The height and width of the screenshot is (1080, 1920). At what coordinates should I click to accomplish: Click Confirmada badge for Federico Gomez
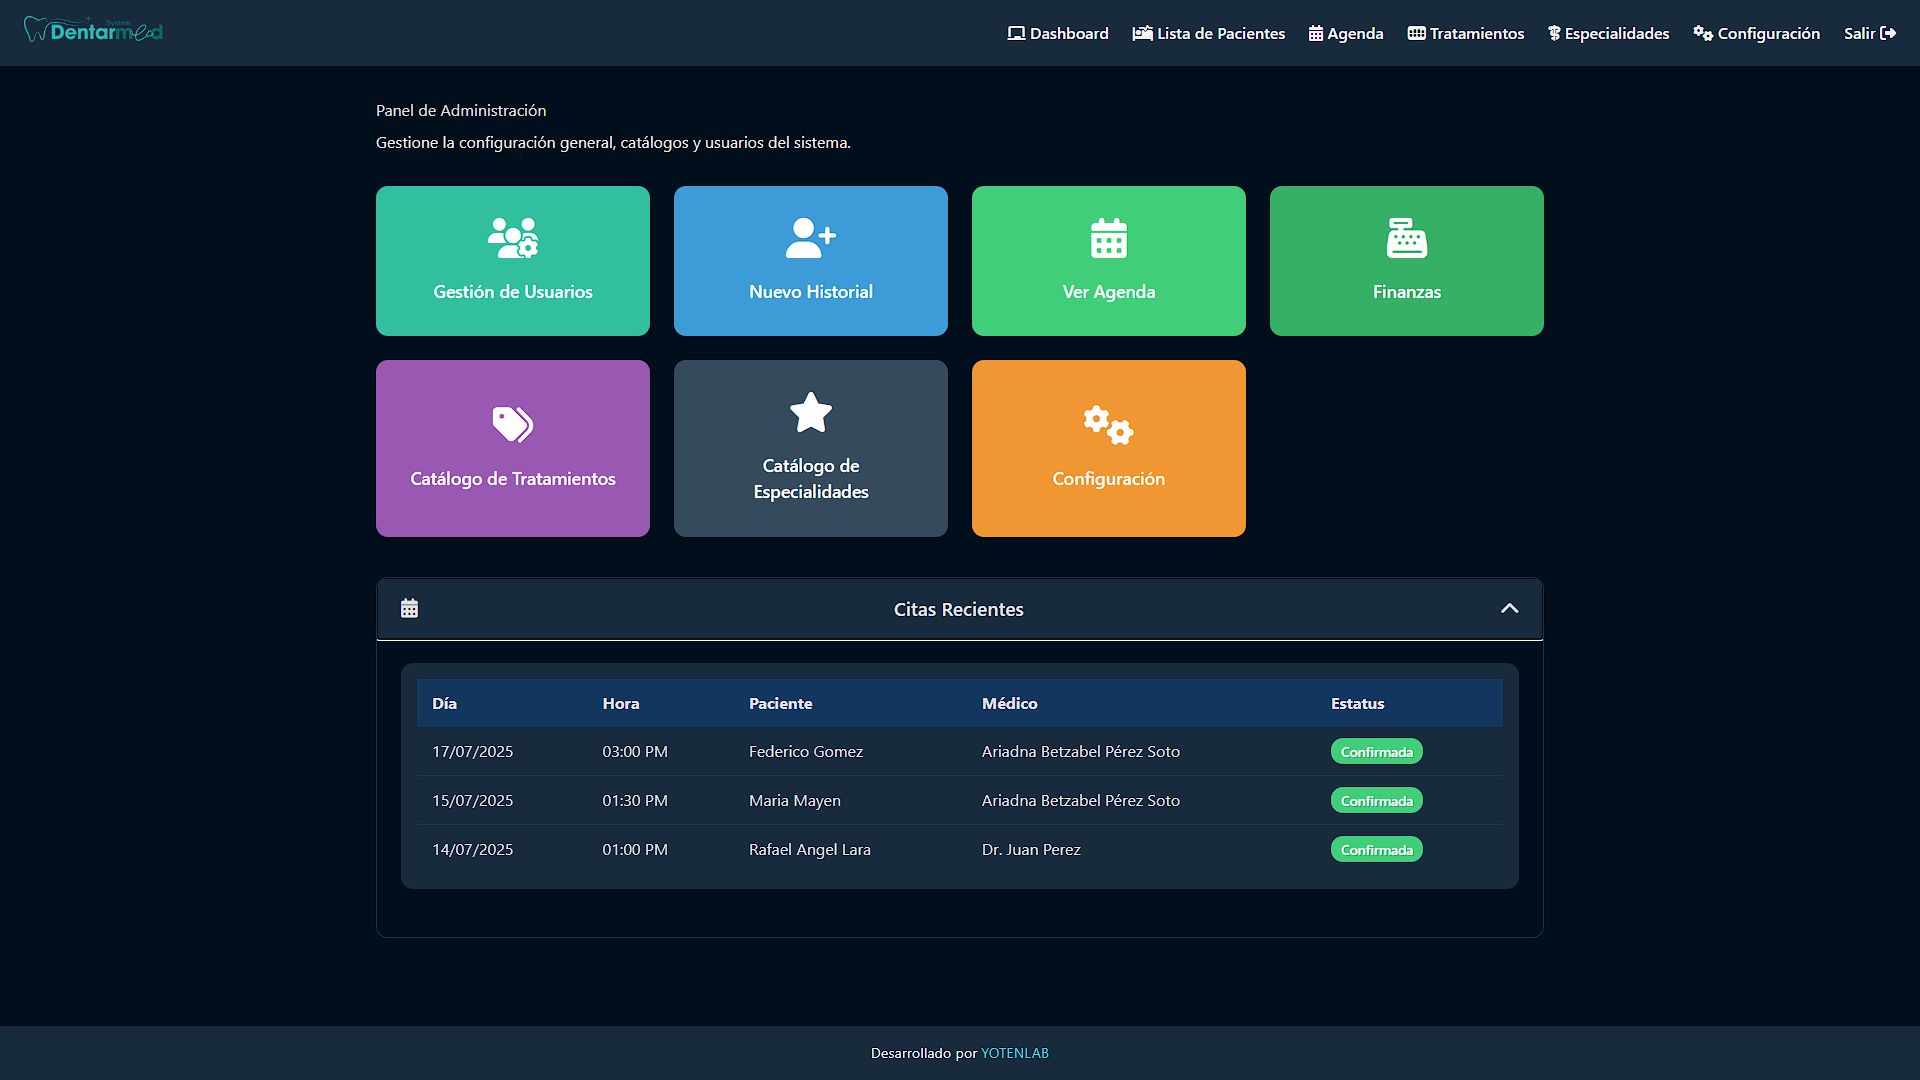tap(1376, 752)
